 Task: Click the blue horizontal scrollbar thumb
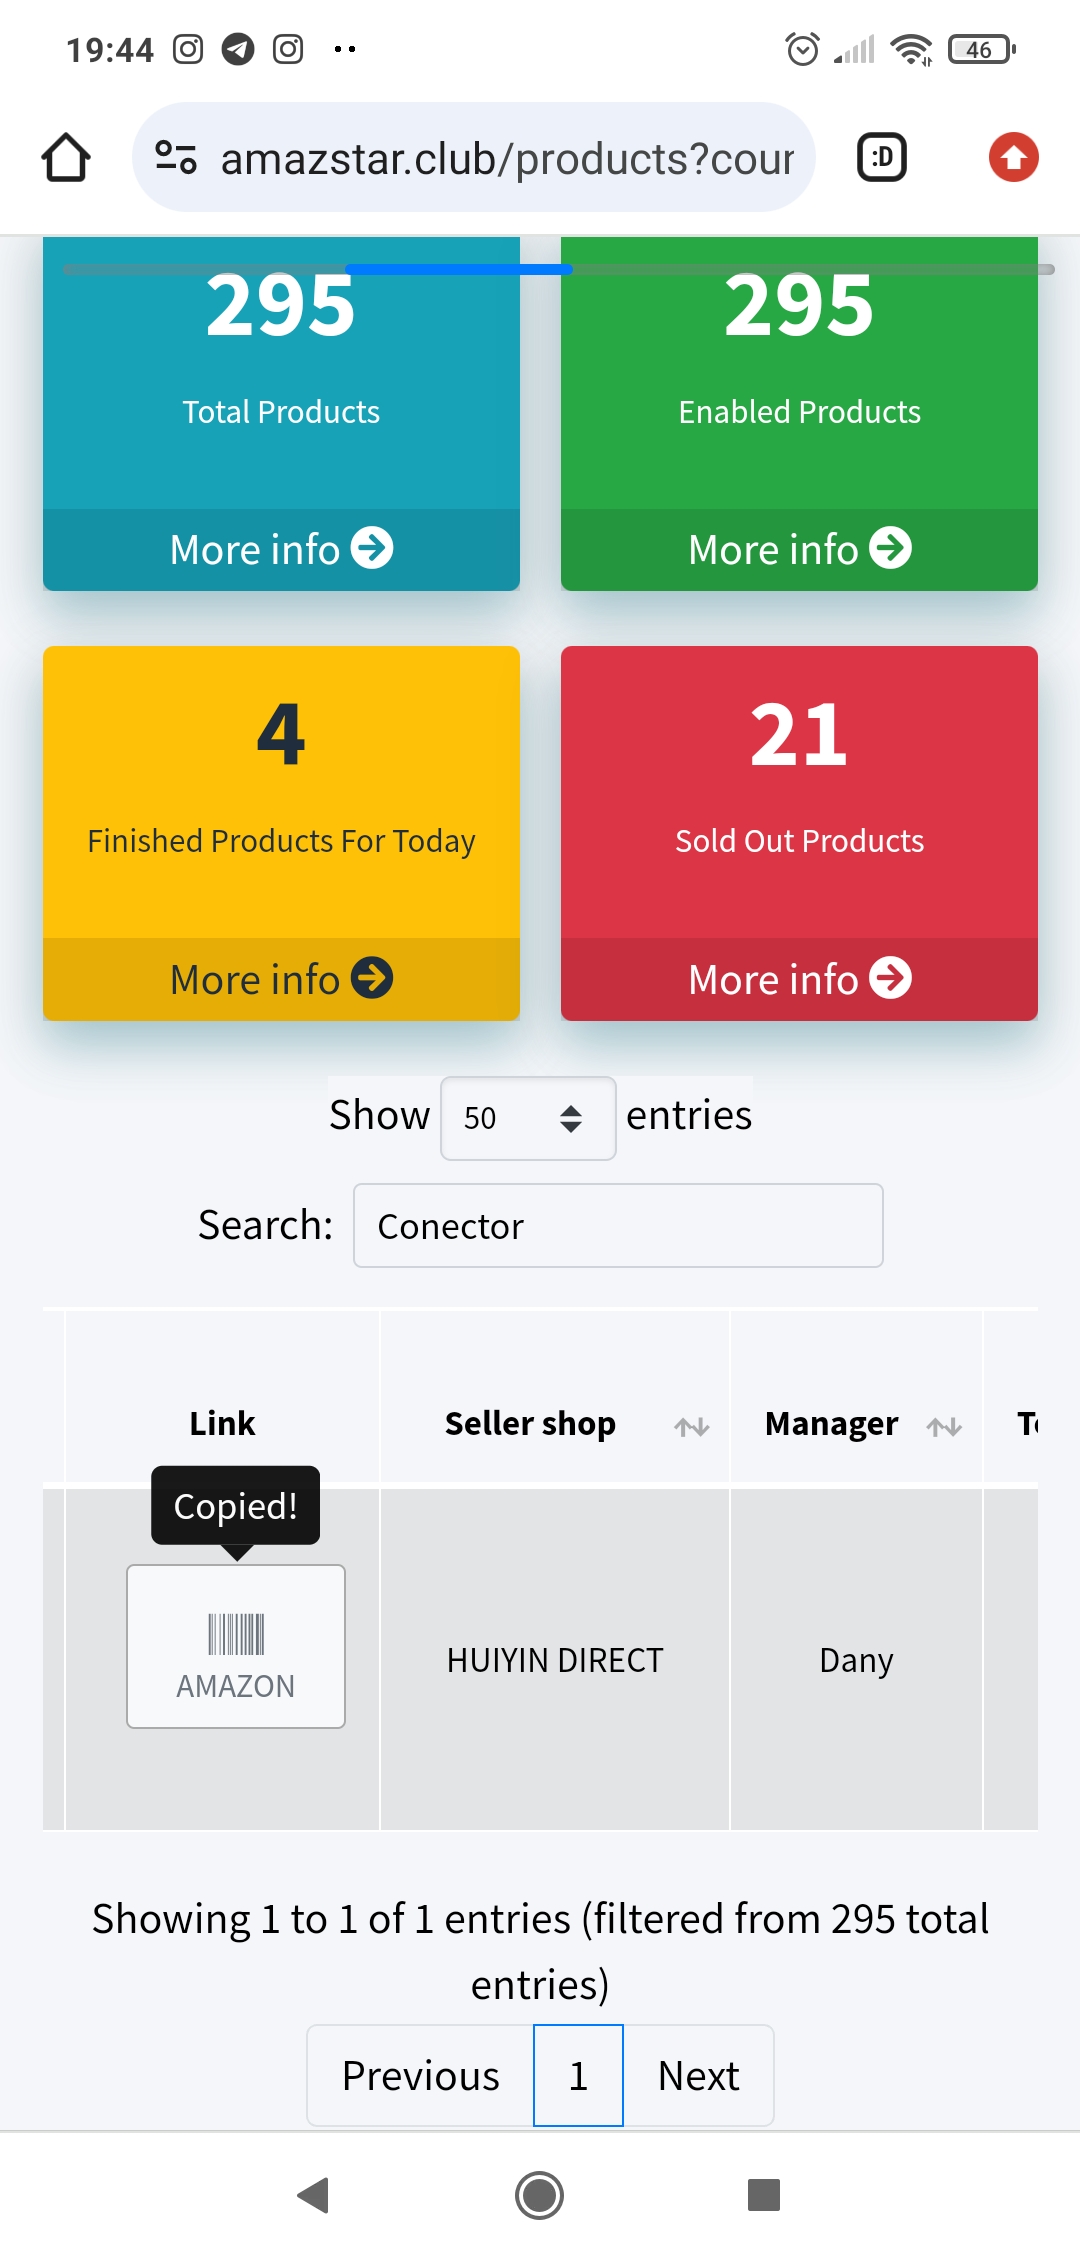459,269
